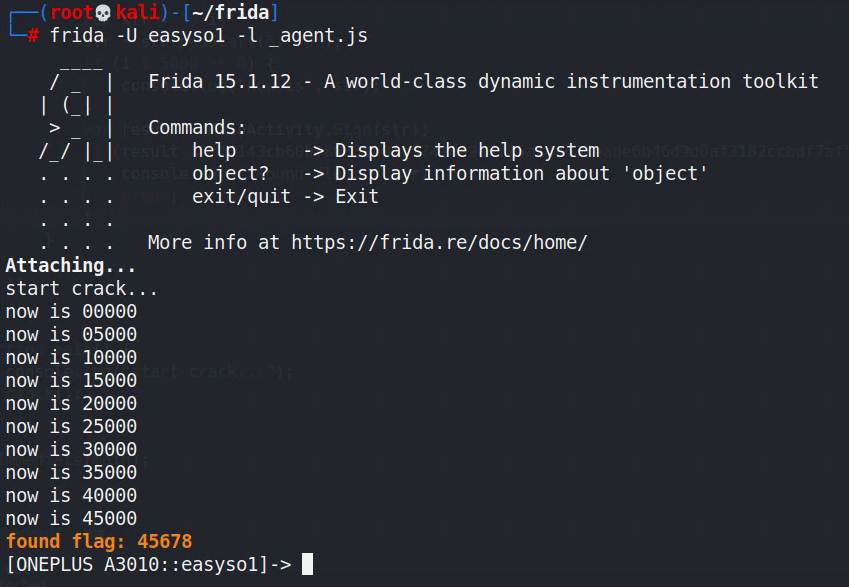Screen dimensions: 849x587
Task: Click the skull icon in the prompt
Action: 103,12
